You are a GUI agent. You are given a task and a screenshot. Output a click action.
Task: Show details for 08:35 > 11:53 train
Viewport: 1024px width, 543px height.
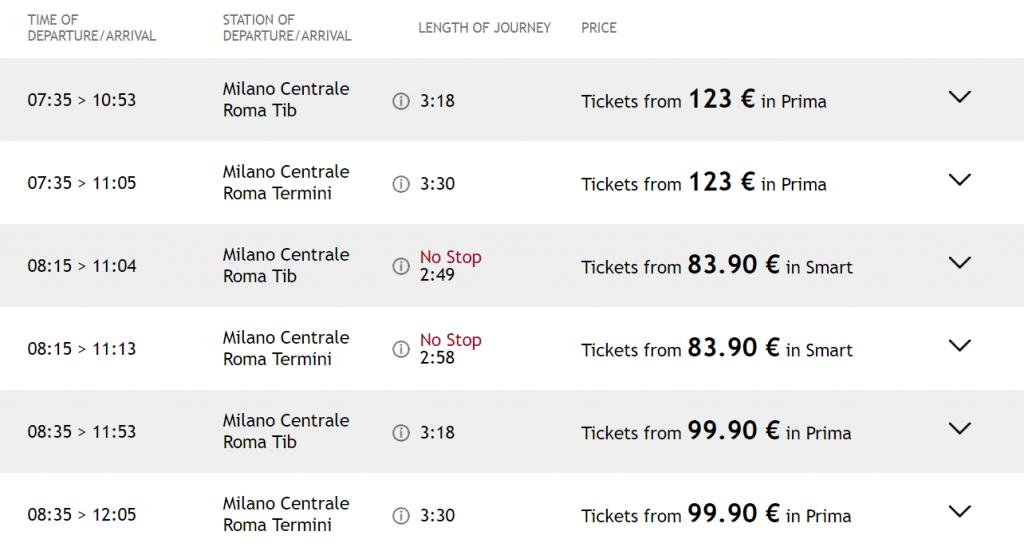(x=960, y=429)
